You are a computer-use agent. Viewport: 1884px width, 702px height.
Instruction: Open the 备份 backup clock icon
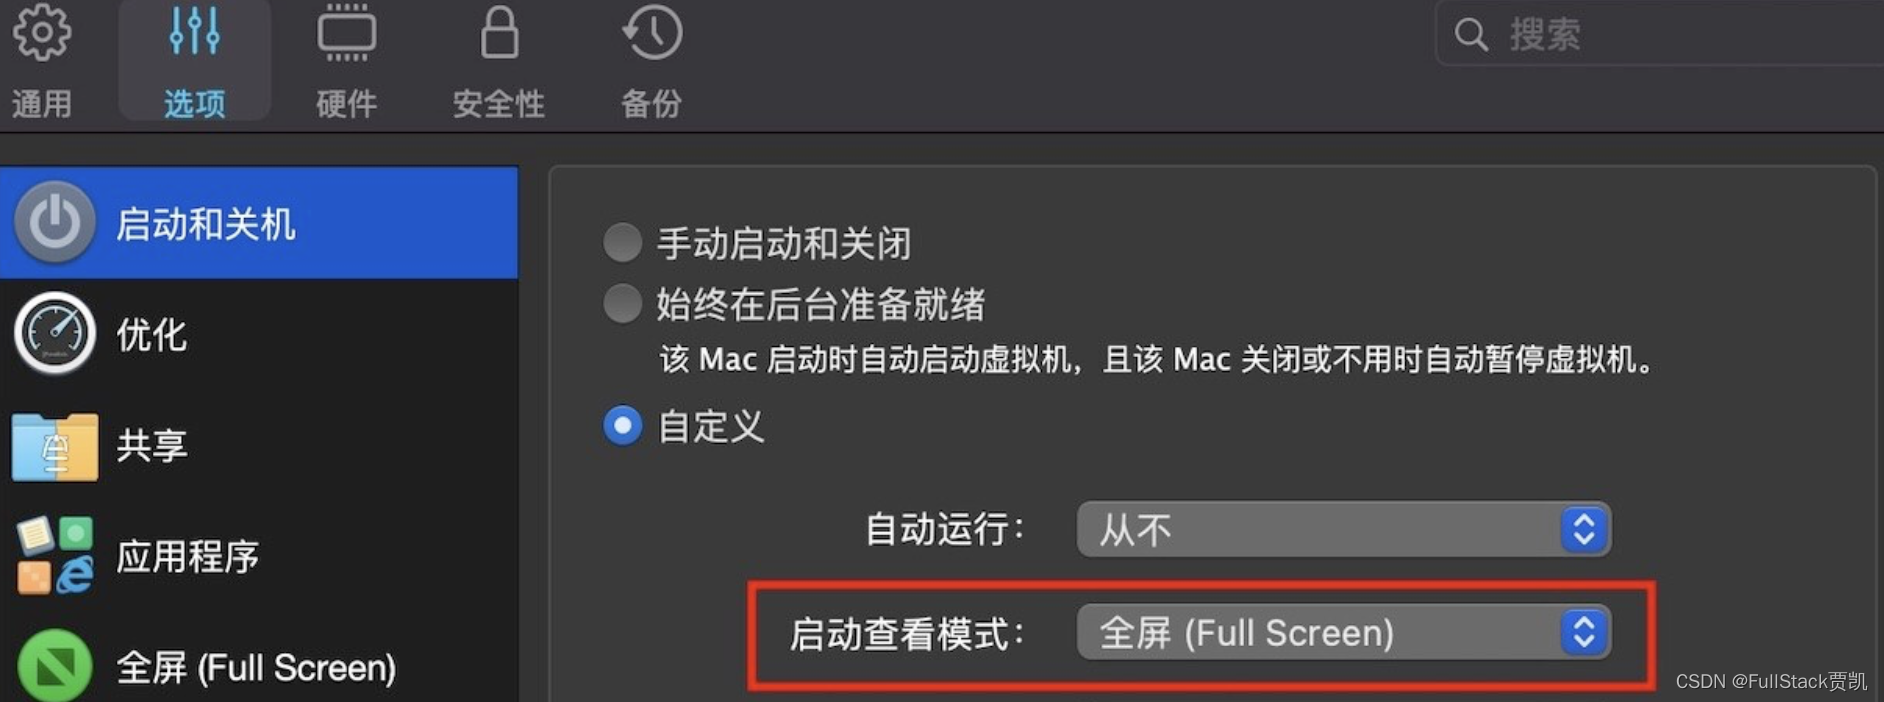(652, 32)
